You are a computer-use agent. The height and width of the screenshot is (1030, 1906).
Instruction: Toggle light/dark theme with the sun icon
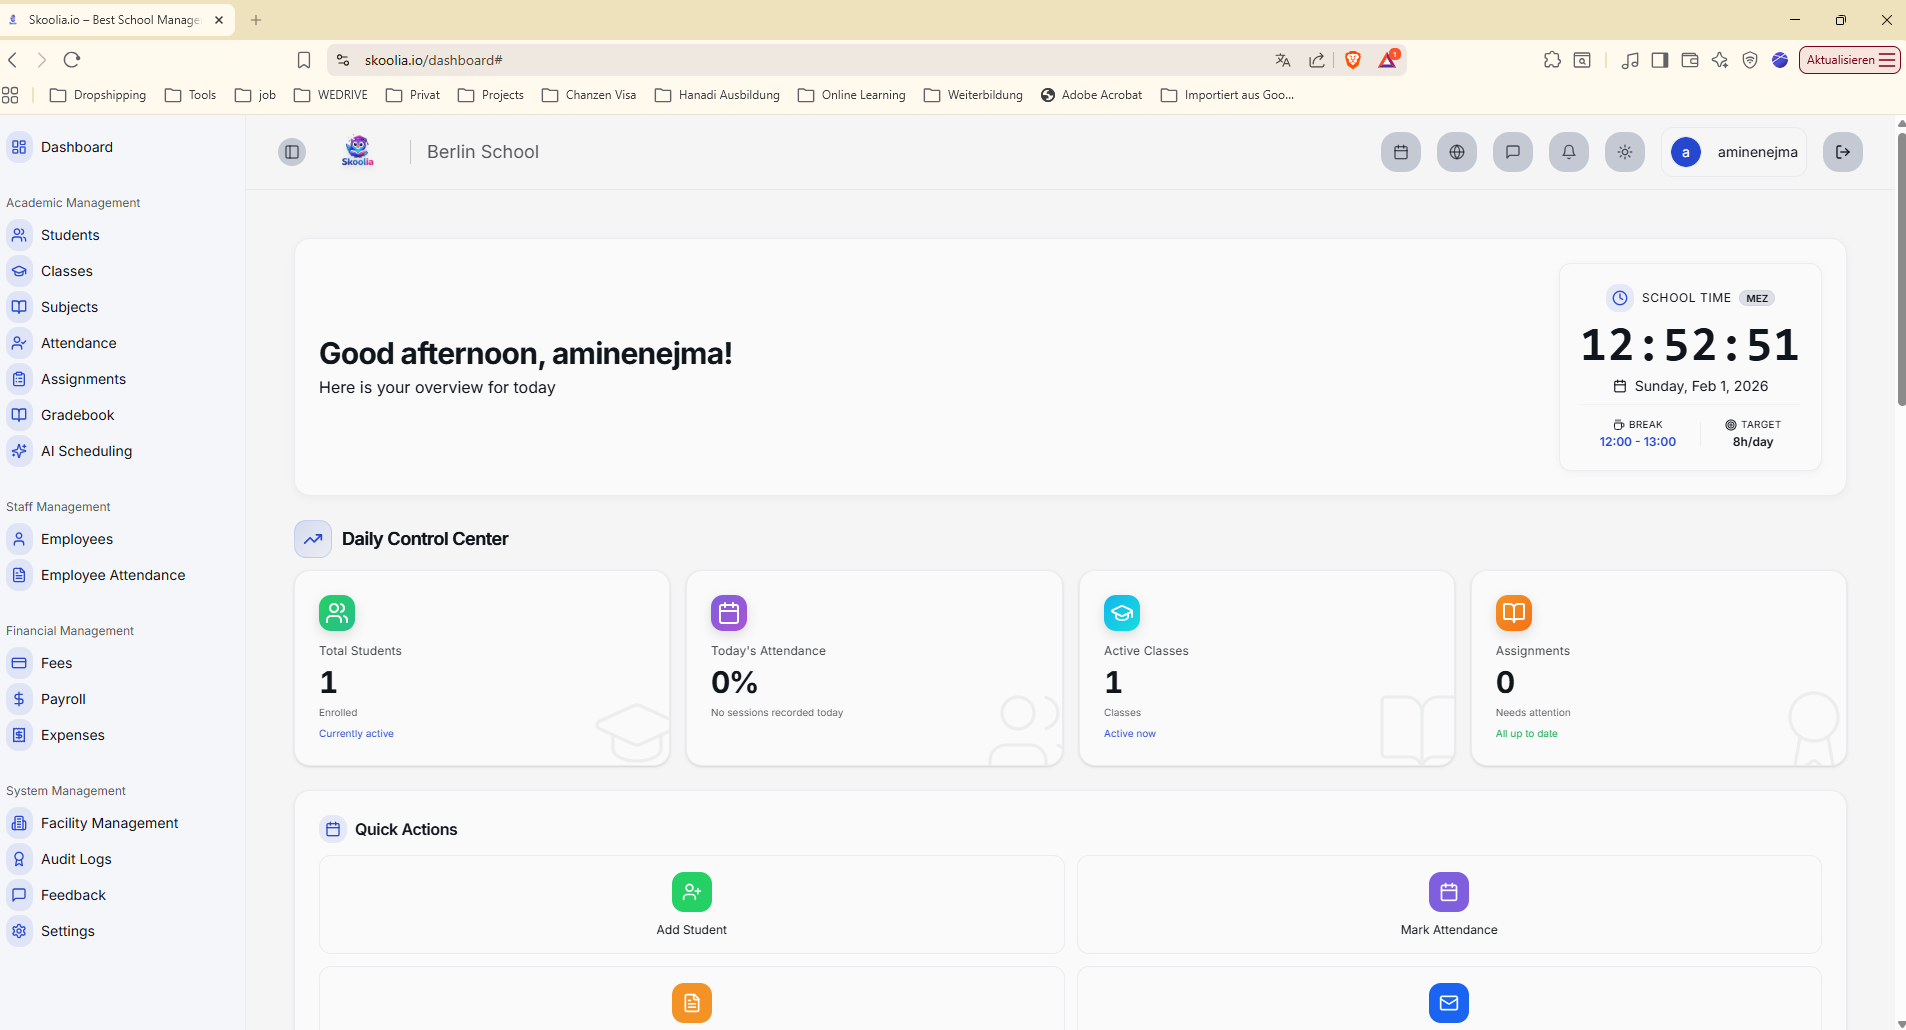[1624, 152]
